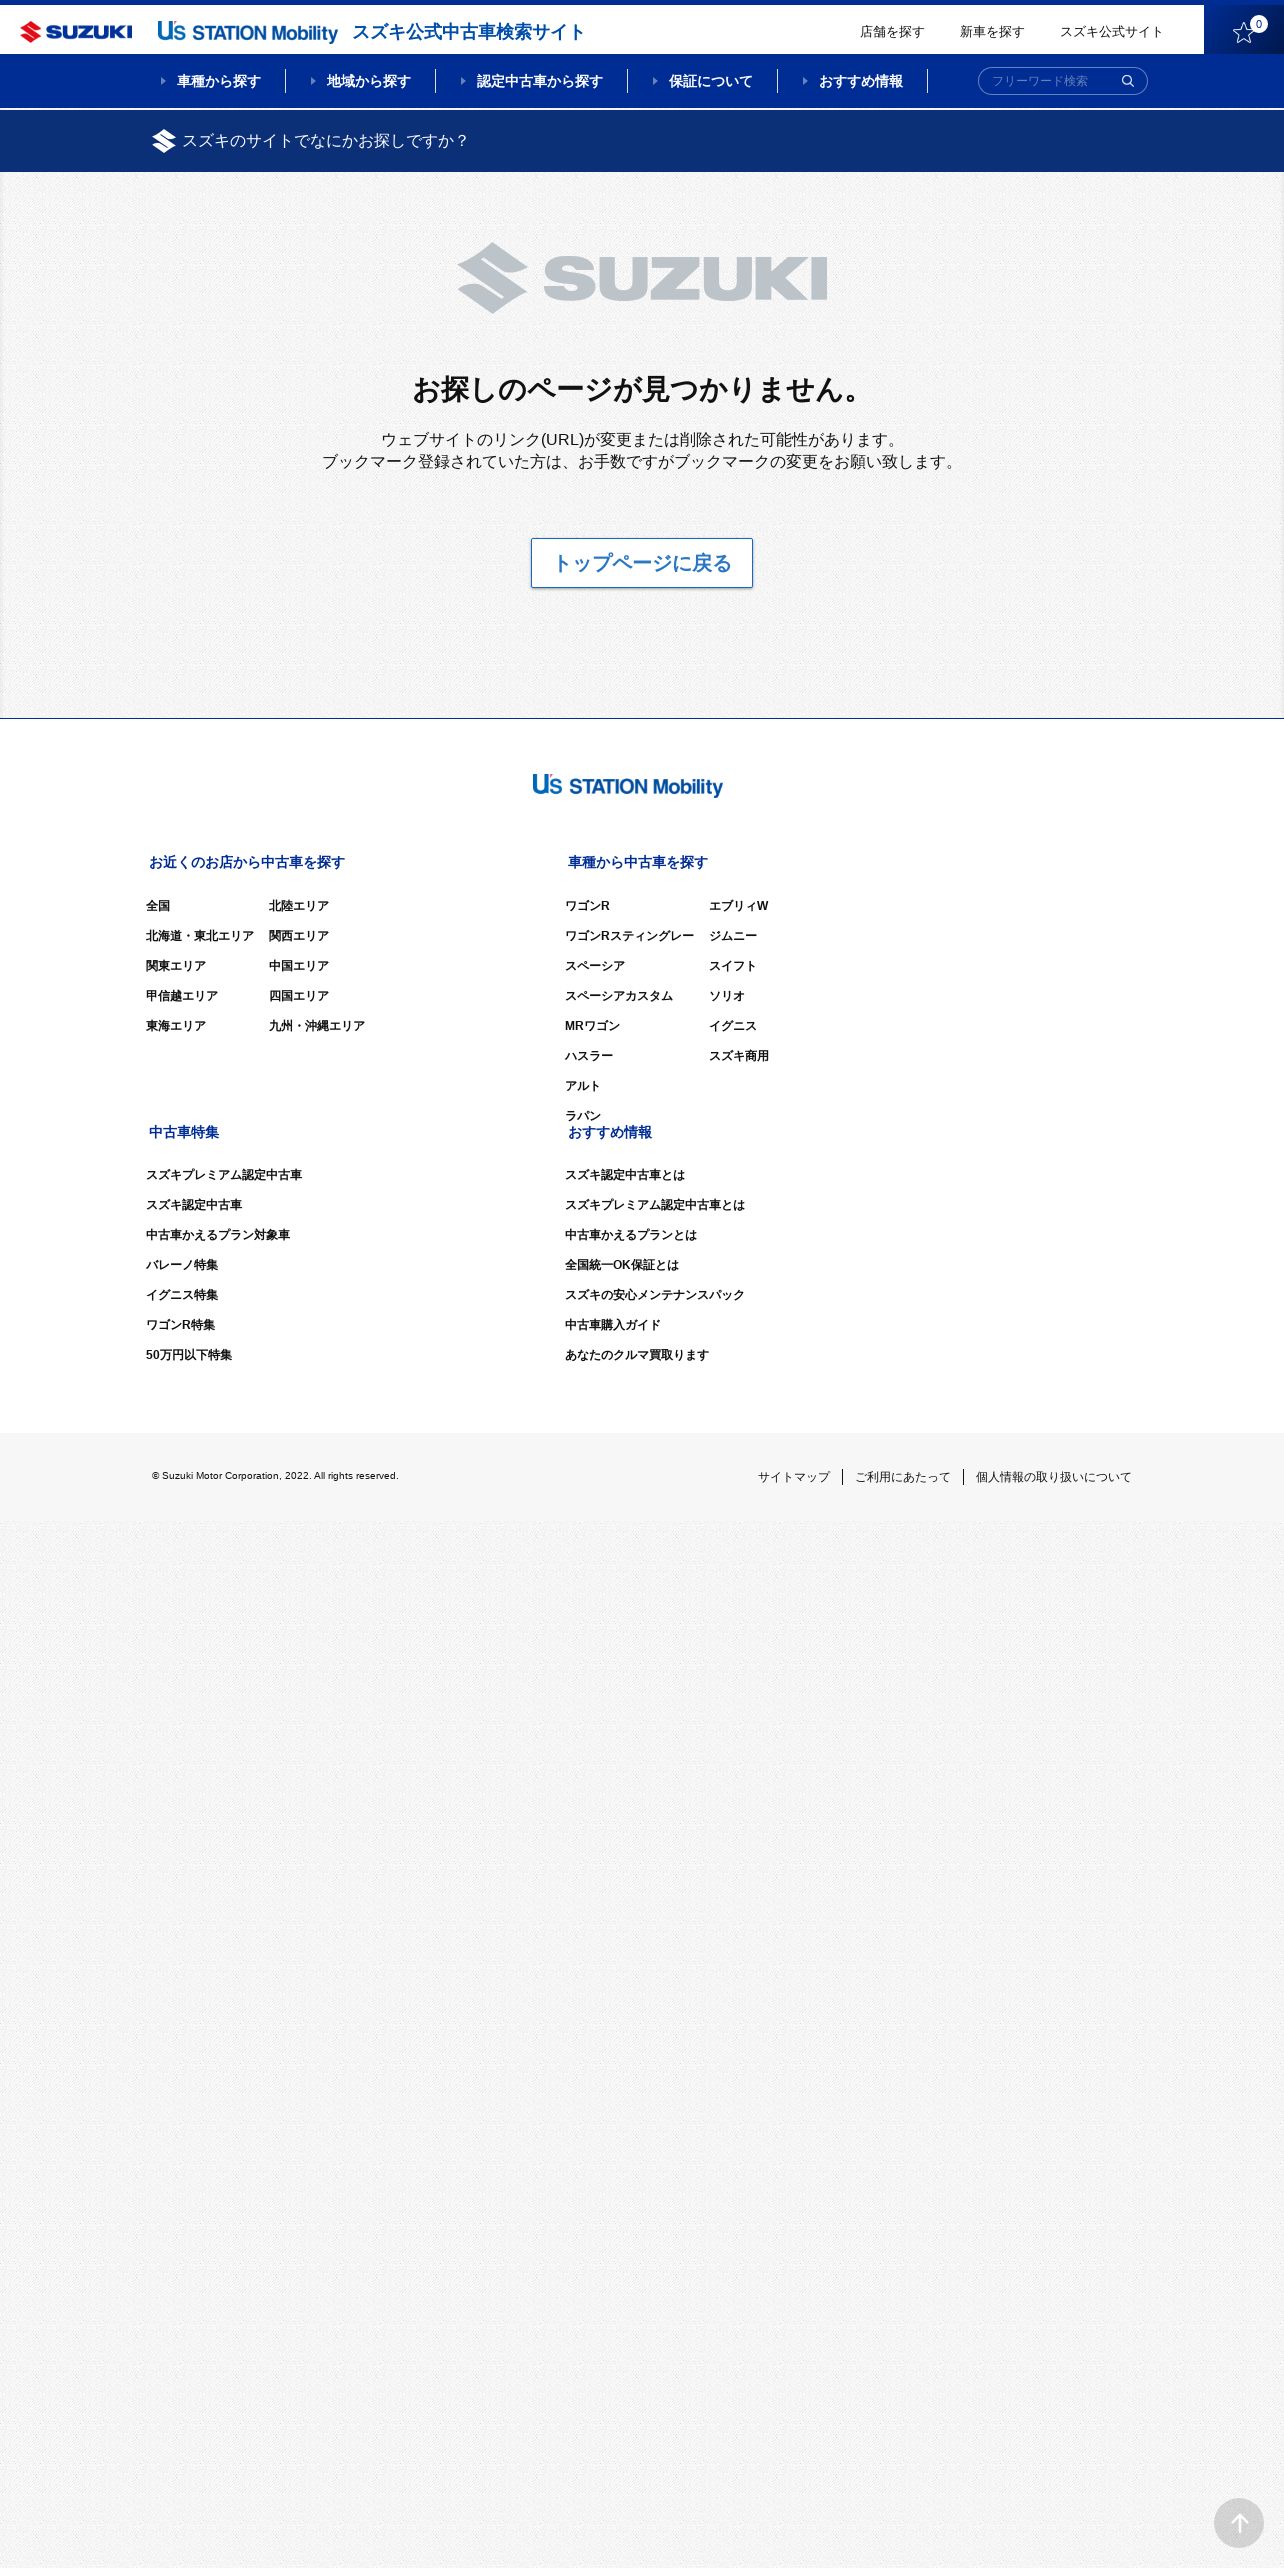Select 北海道・東北エリア link
Viewport: 1284px width, 2568px height.
(x=200, y=936)
